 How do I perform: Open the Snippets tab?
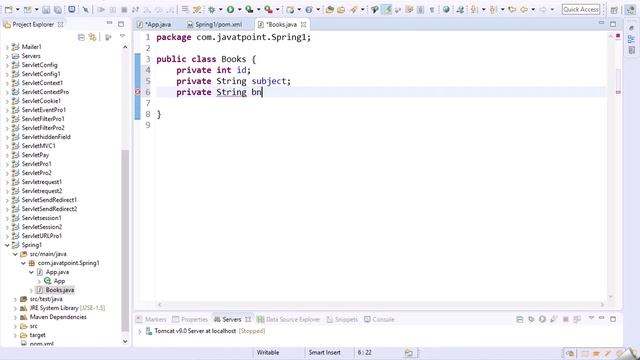coord(342,319)
